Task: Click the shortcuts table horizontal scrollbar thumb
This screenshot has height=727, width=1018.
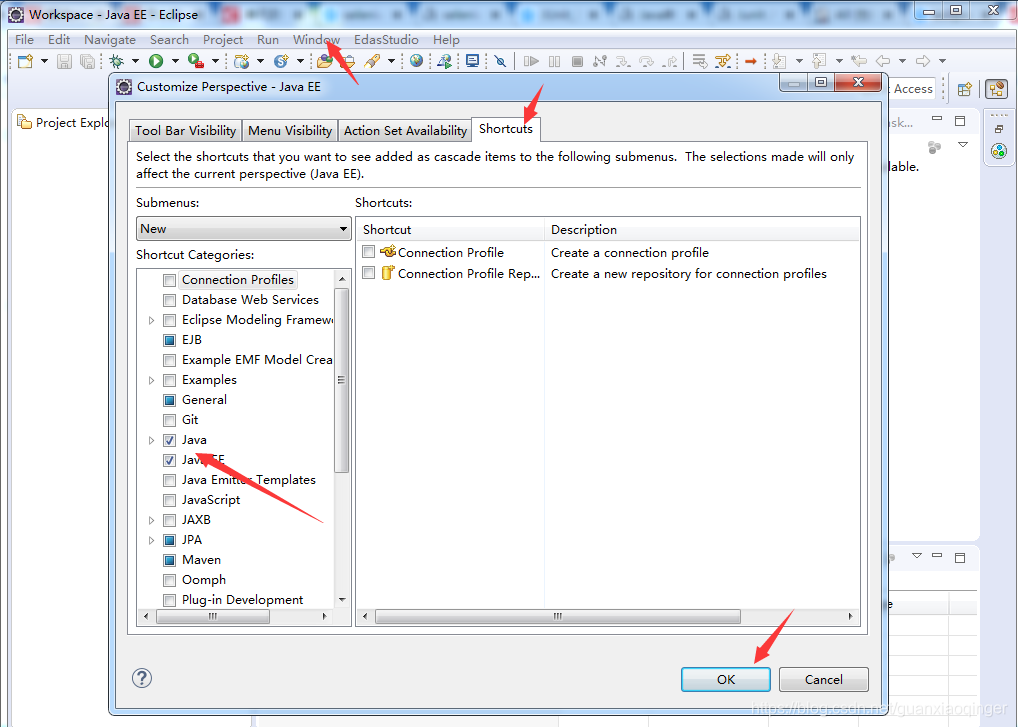Action: click(x=558, y=616)
